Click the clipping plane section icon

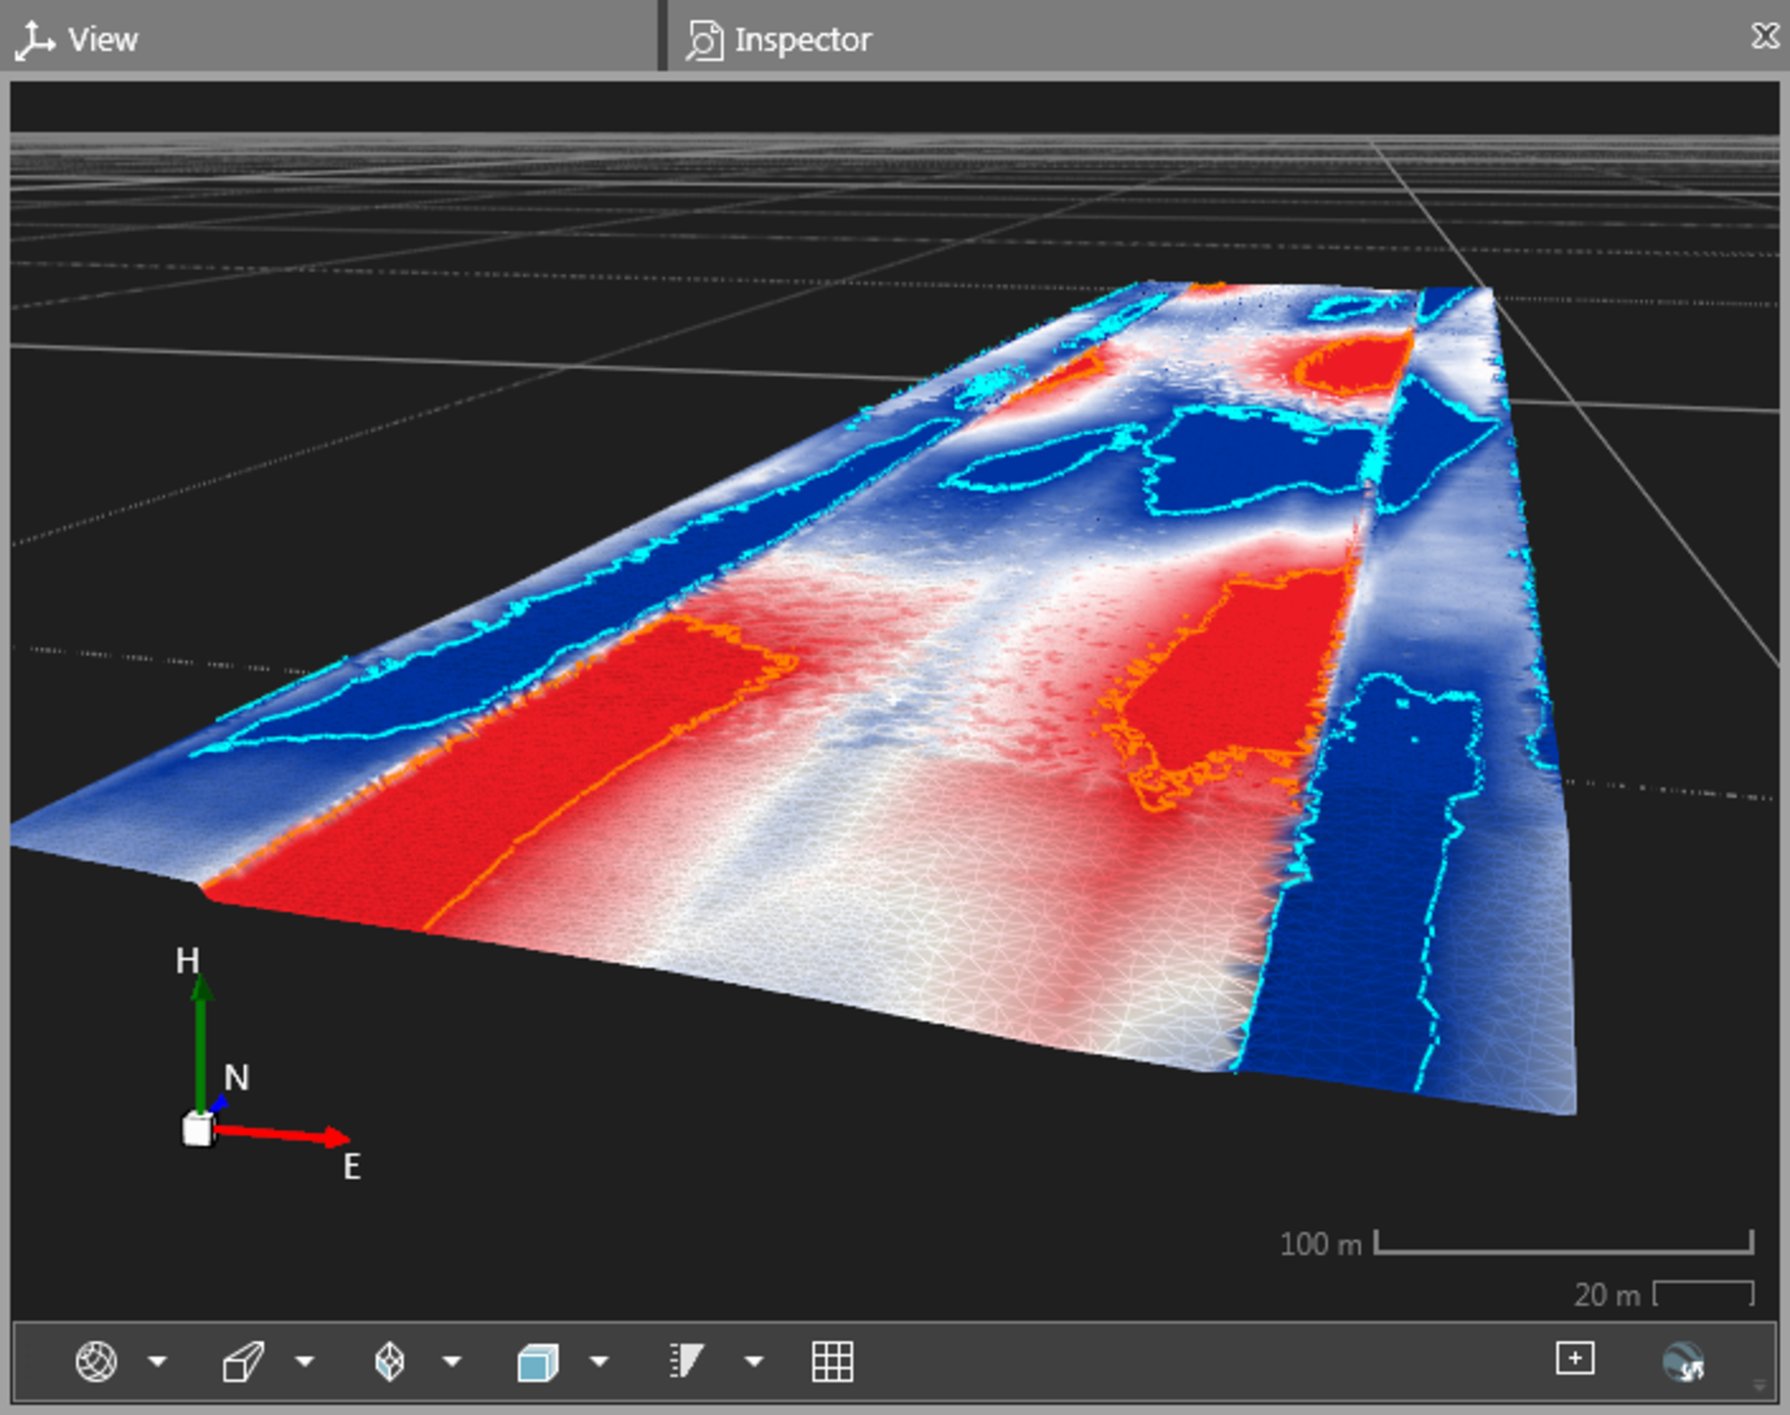(686, 1361)
